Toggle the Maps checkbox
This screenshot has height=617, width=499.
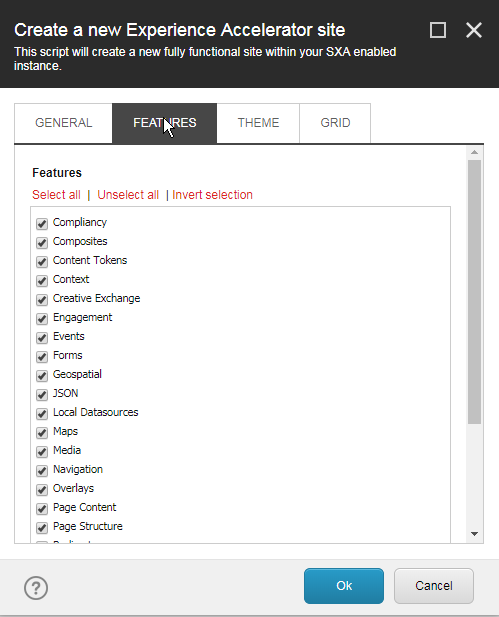[x=42, y=432]
